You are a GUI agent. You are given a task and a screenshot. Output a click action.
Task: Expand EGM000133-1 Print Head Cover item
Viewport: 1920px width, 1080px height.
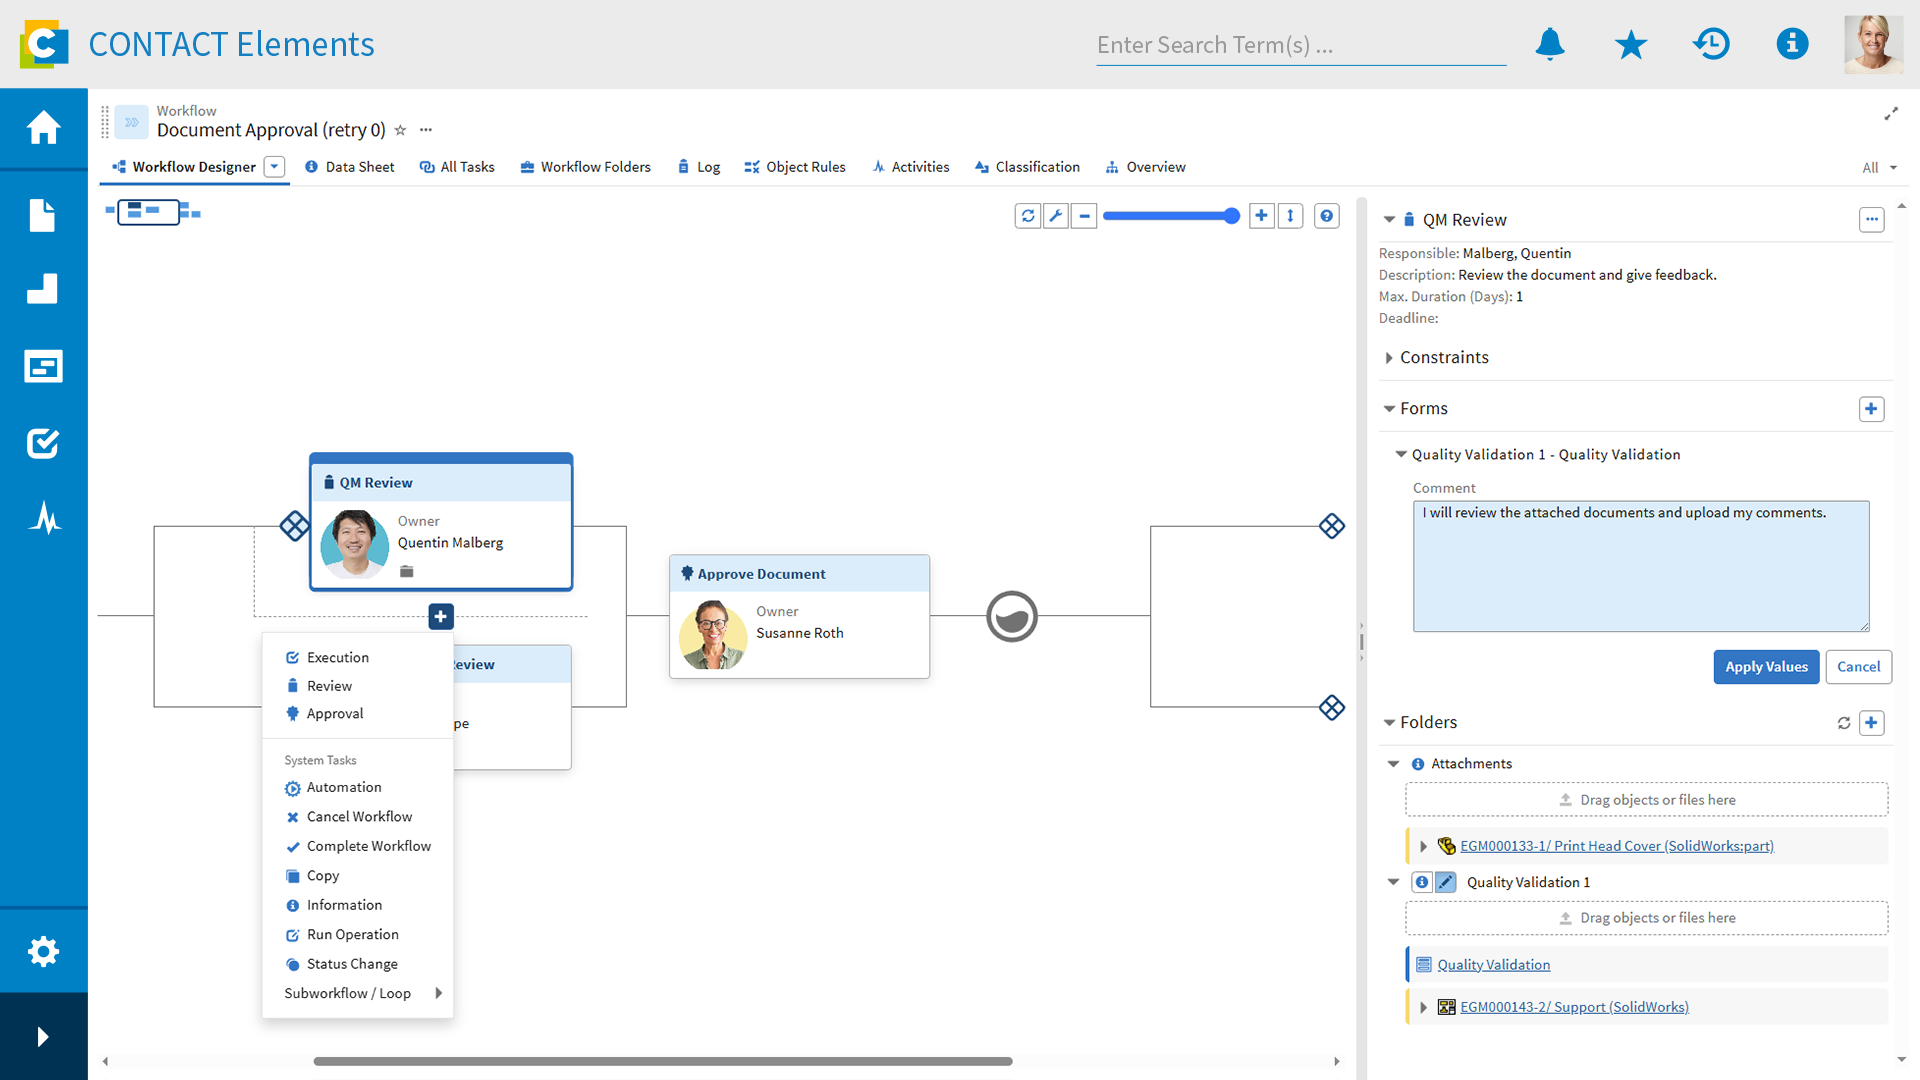tap(1423, 846)
